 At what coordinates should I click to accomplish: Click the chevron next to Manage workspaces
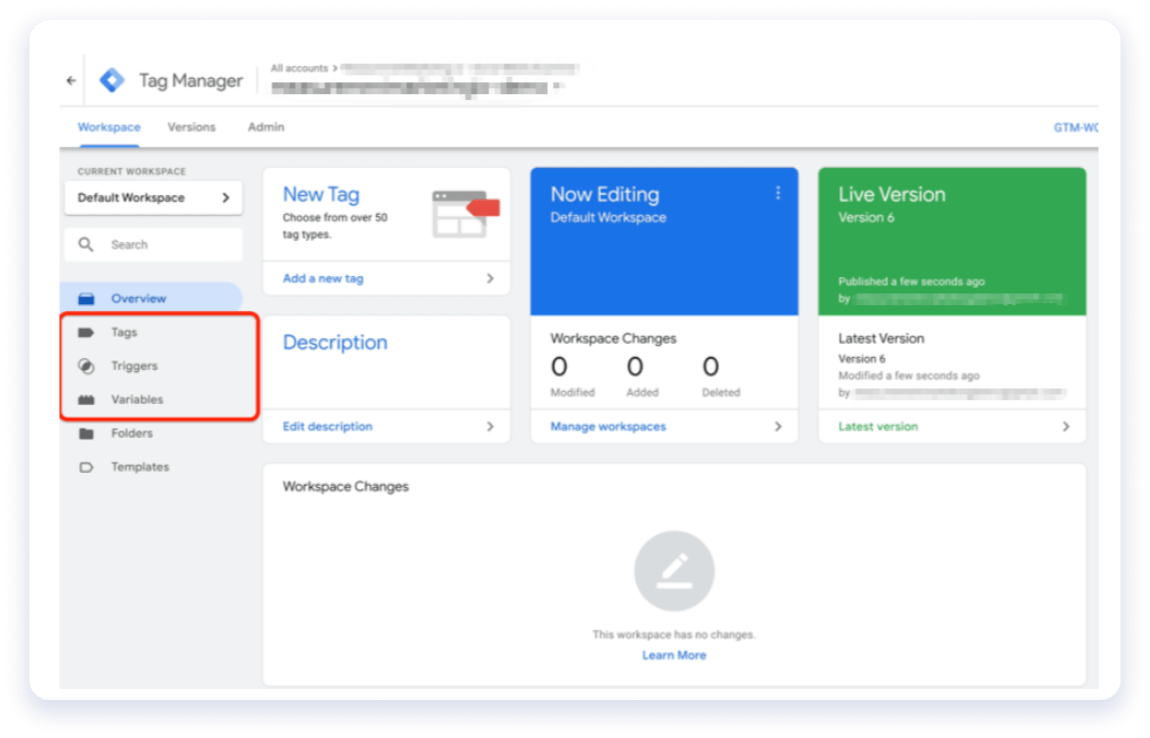coord(777,427)
